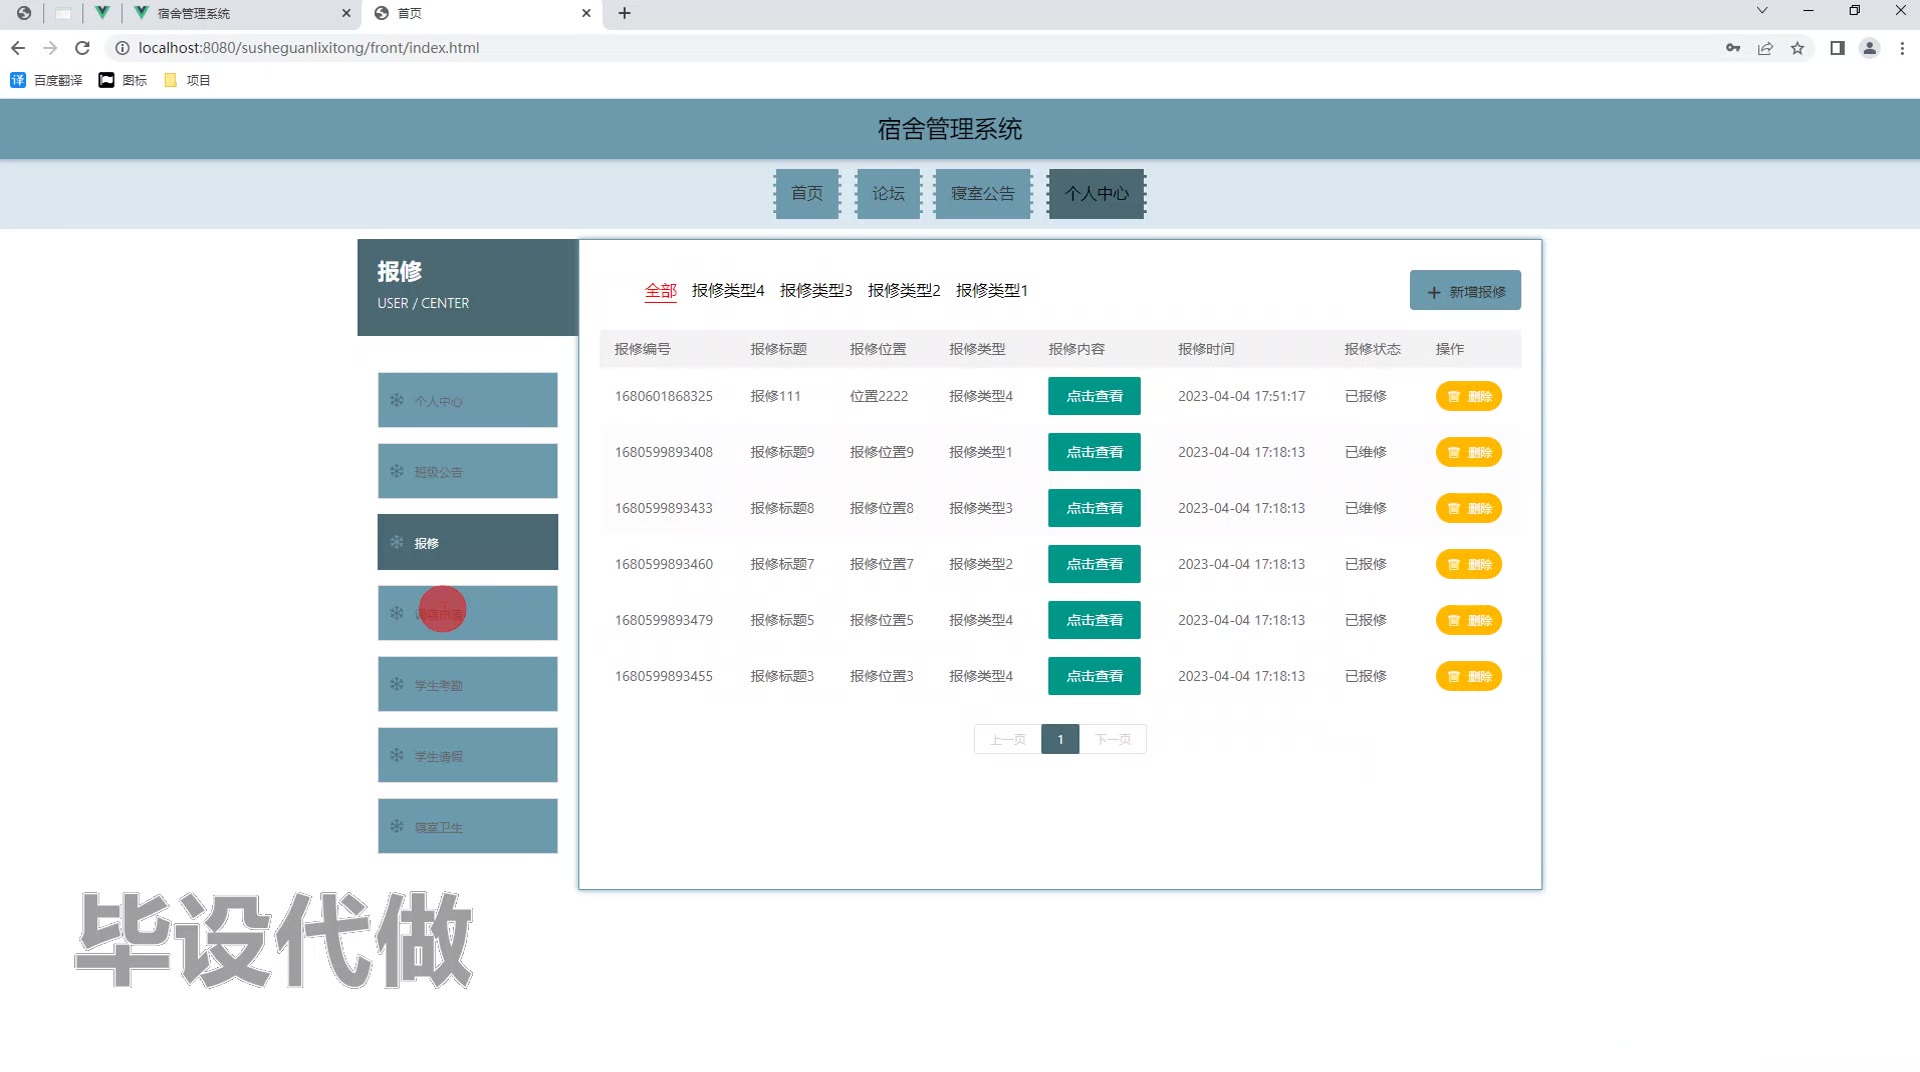Delete the 报修标题3 repair record

tap(1469, 676)
